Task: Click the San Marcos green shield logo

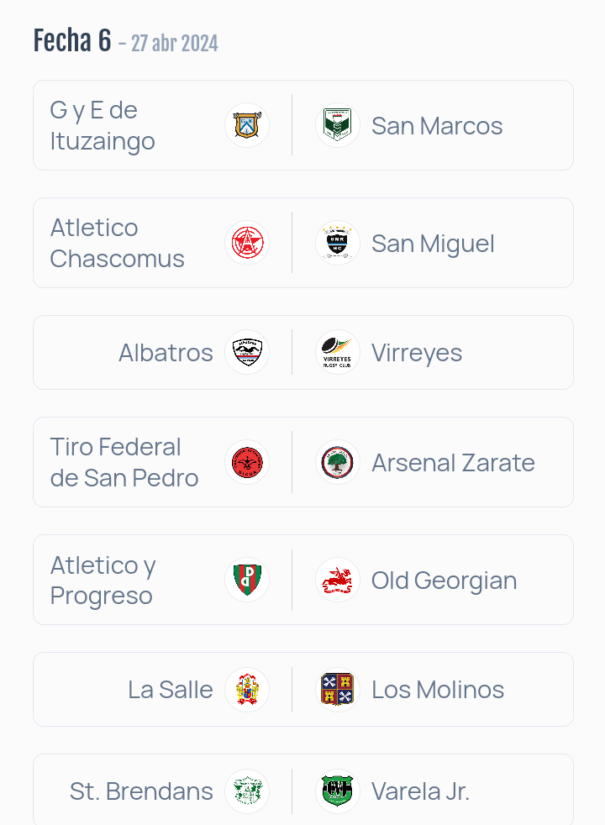Action: tap(337, 125)
